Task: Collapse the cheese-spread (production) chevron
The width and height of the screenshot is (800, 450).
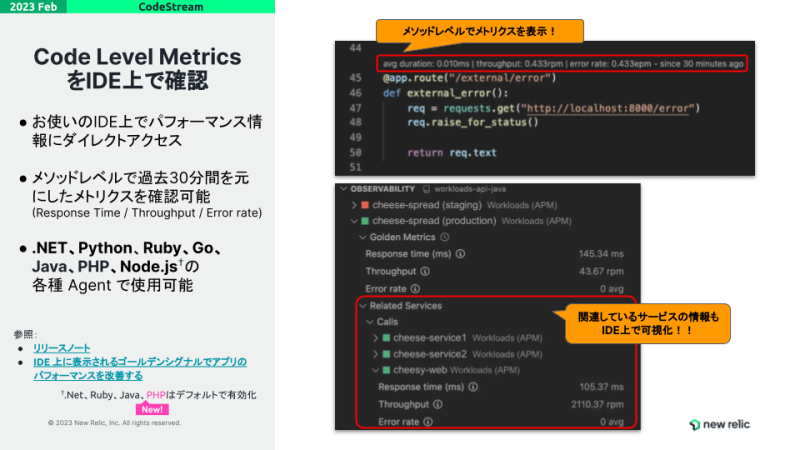Action: point(354,221)
